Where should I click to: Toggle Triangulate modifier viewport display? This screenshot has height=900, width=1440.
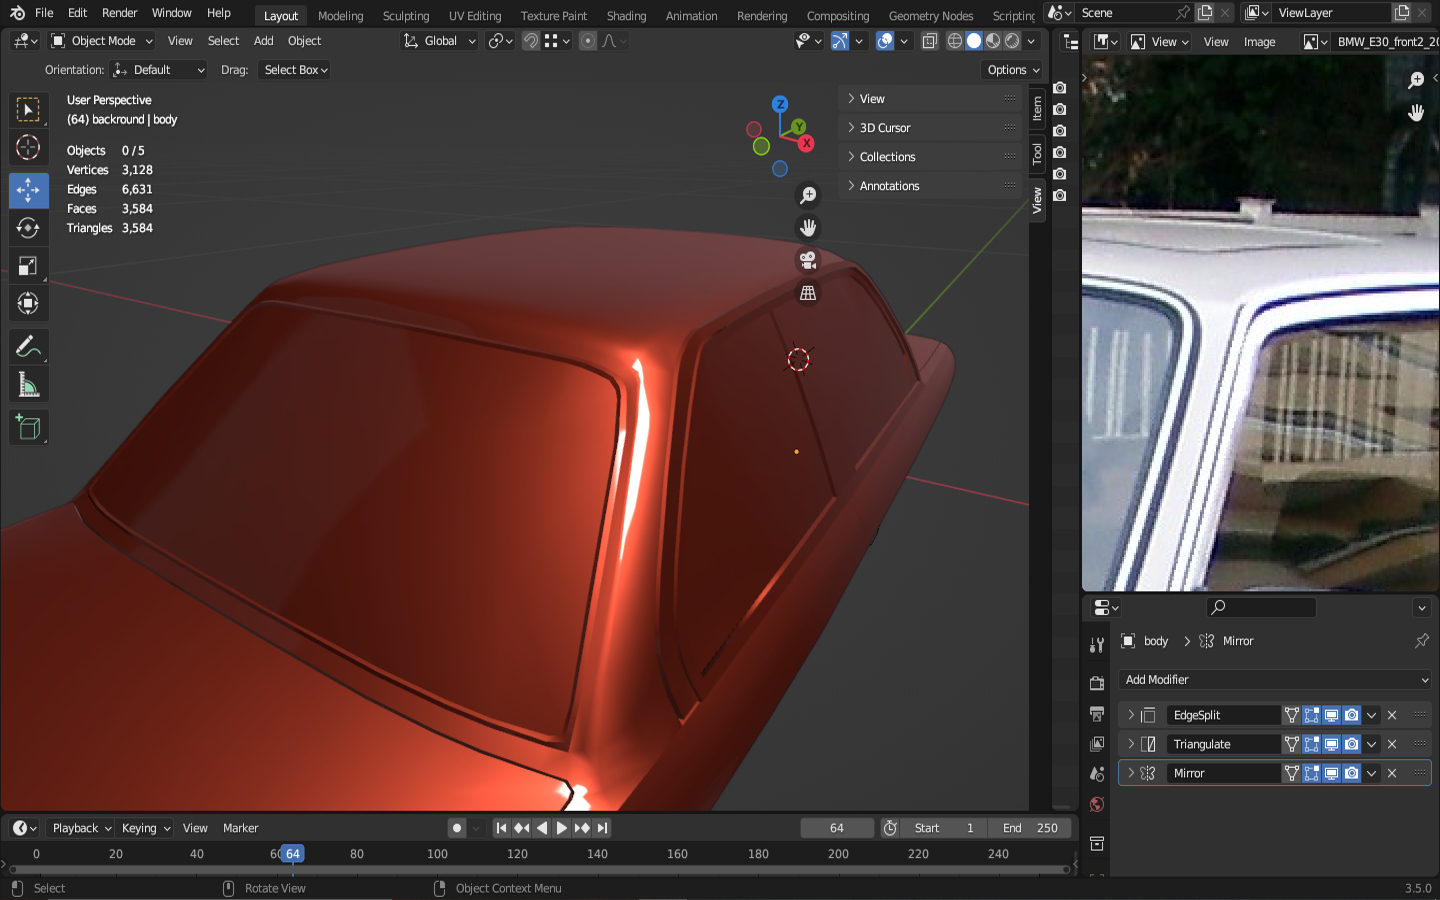(1332, 744)
